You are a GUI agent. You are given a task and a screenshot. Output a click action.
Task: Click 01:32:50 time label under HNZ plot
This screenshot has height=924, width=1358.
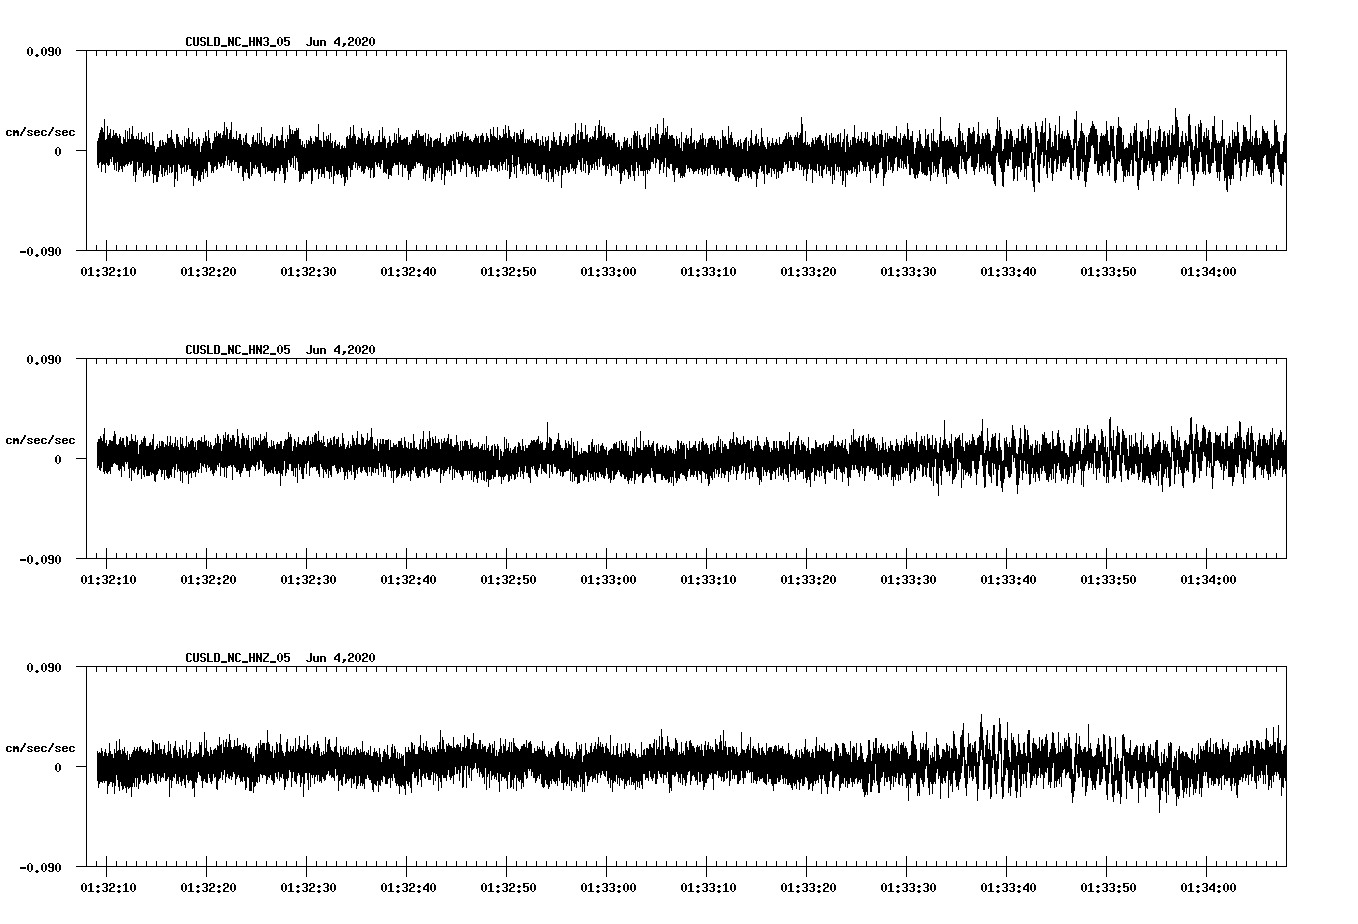[508, 887]
